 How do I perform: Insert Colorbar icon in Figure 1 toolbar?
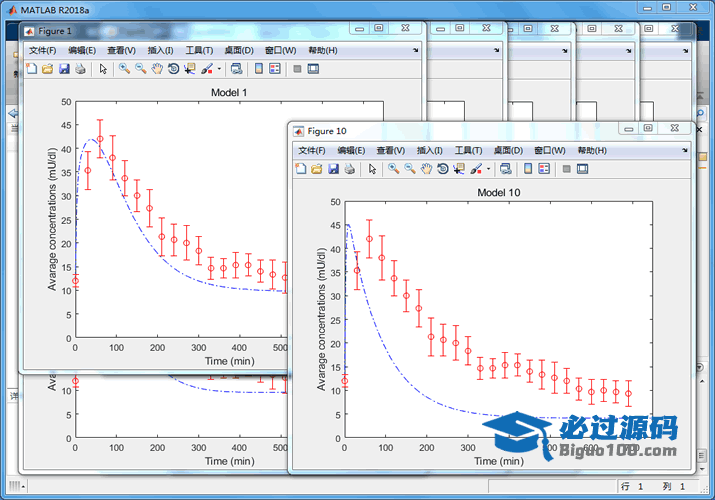pos(259,69)
